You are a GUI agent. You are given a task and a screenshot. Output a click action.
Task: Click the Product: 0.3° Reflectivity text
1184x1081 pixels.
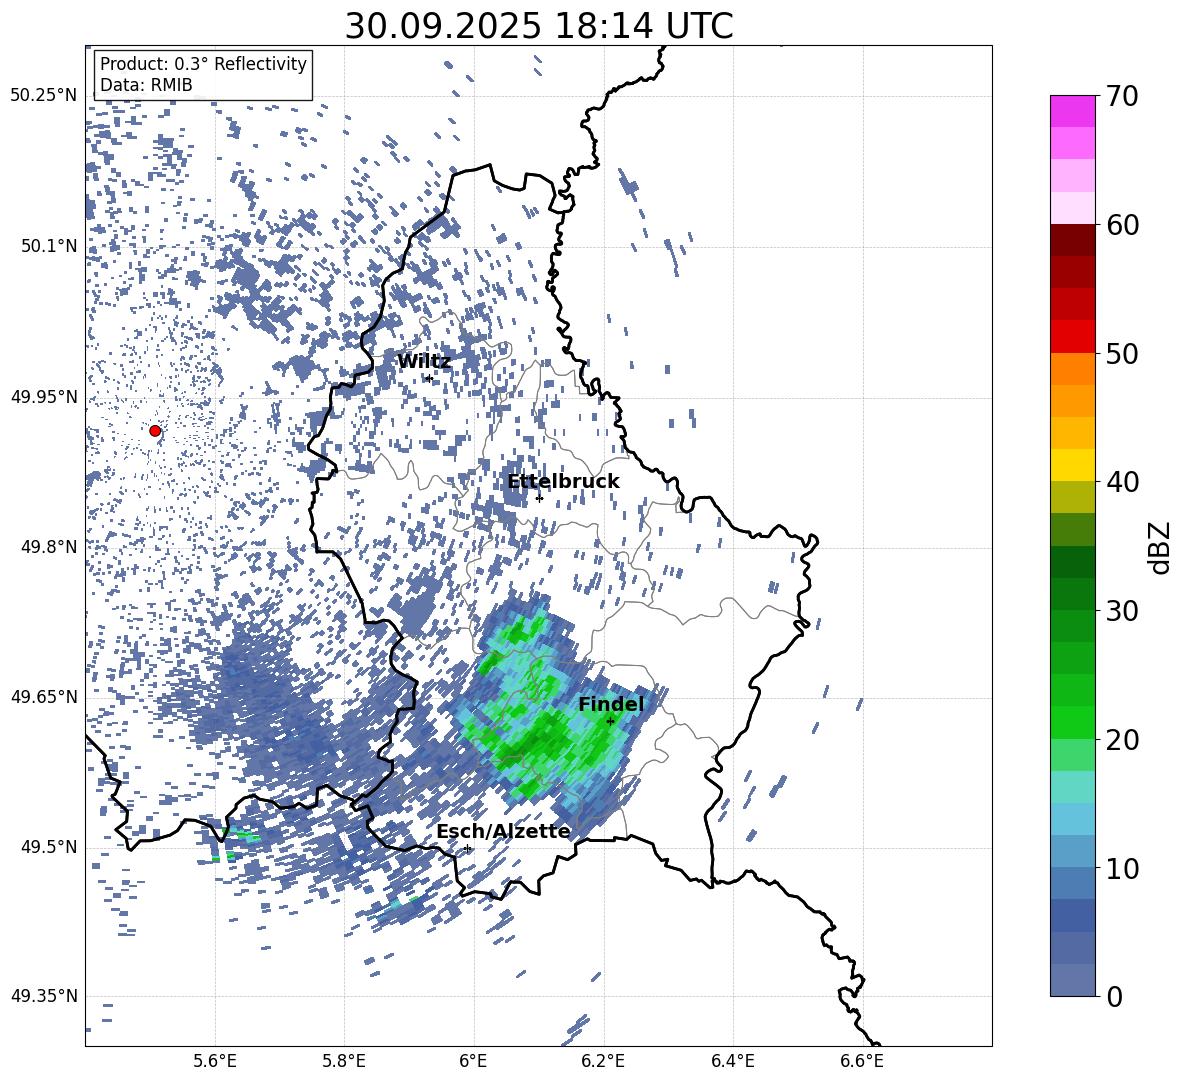click(x=203, y=64)
